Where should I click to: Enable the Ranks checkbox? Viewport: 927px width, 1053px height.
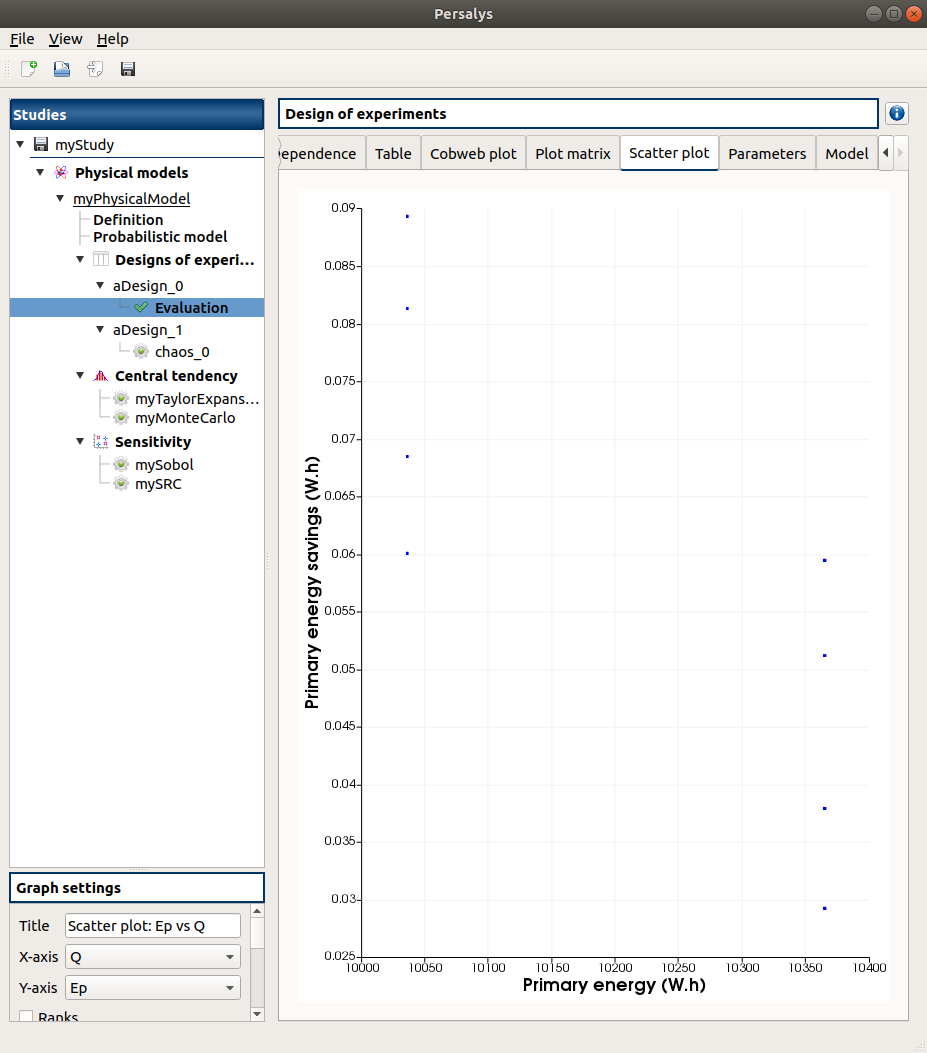(x=27, y=1017)
